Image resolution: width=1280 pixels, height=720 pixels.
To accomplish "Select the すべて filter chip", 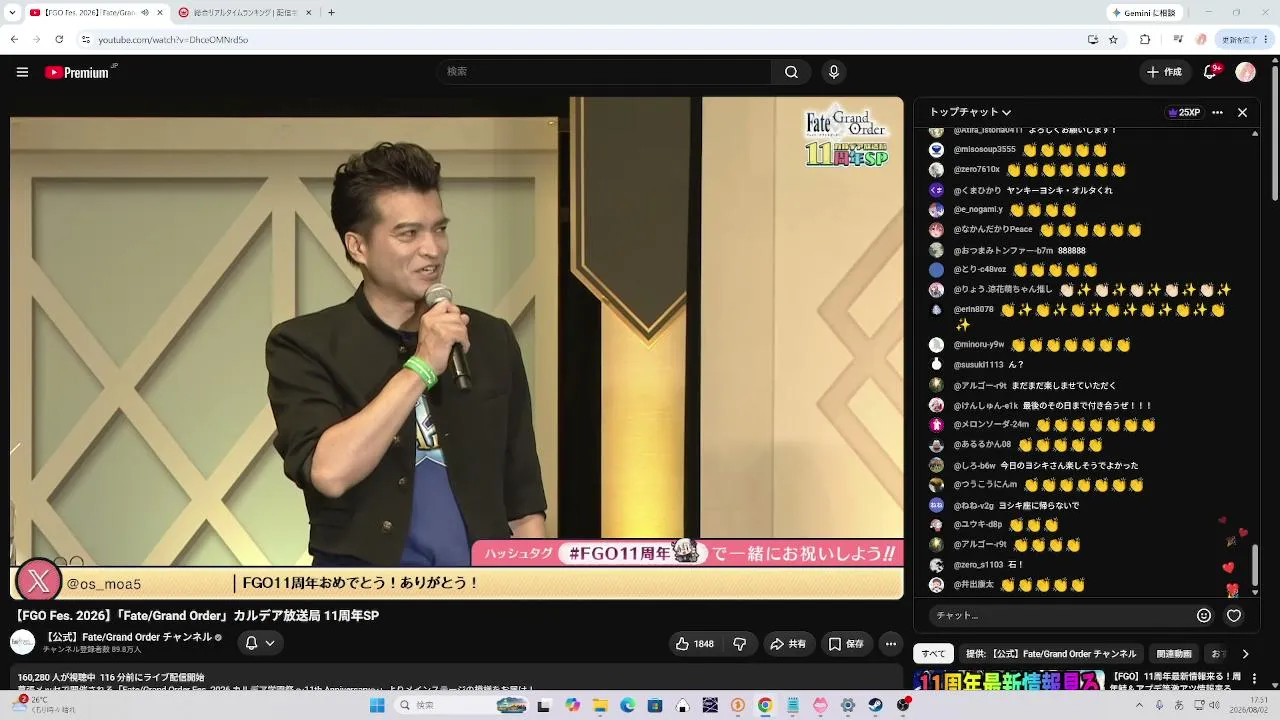I will click(933, 654).
